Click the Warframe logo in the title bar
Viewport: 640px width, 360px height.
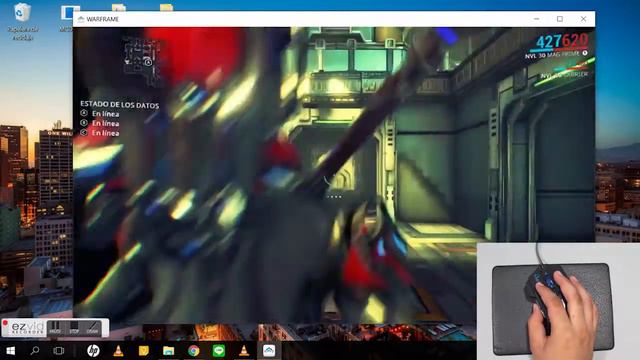81,19
